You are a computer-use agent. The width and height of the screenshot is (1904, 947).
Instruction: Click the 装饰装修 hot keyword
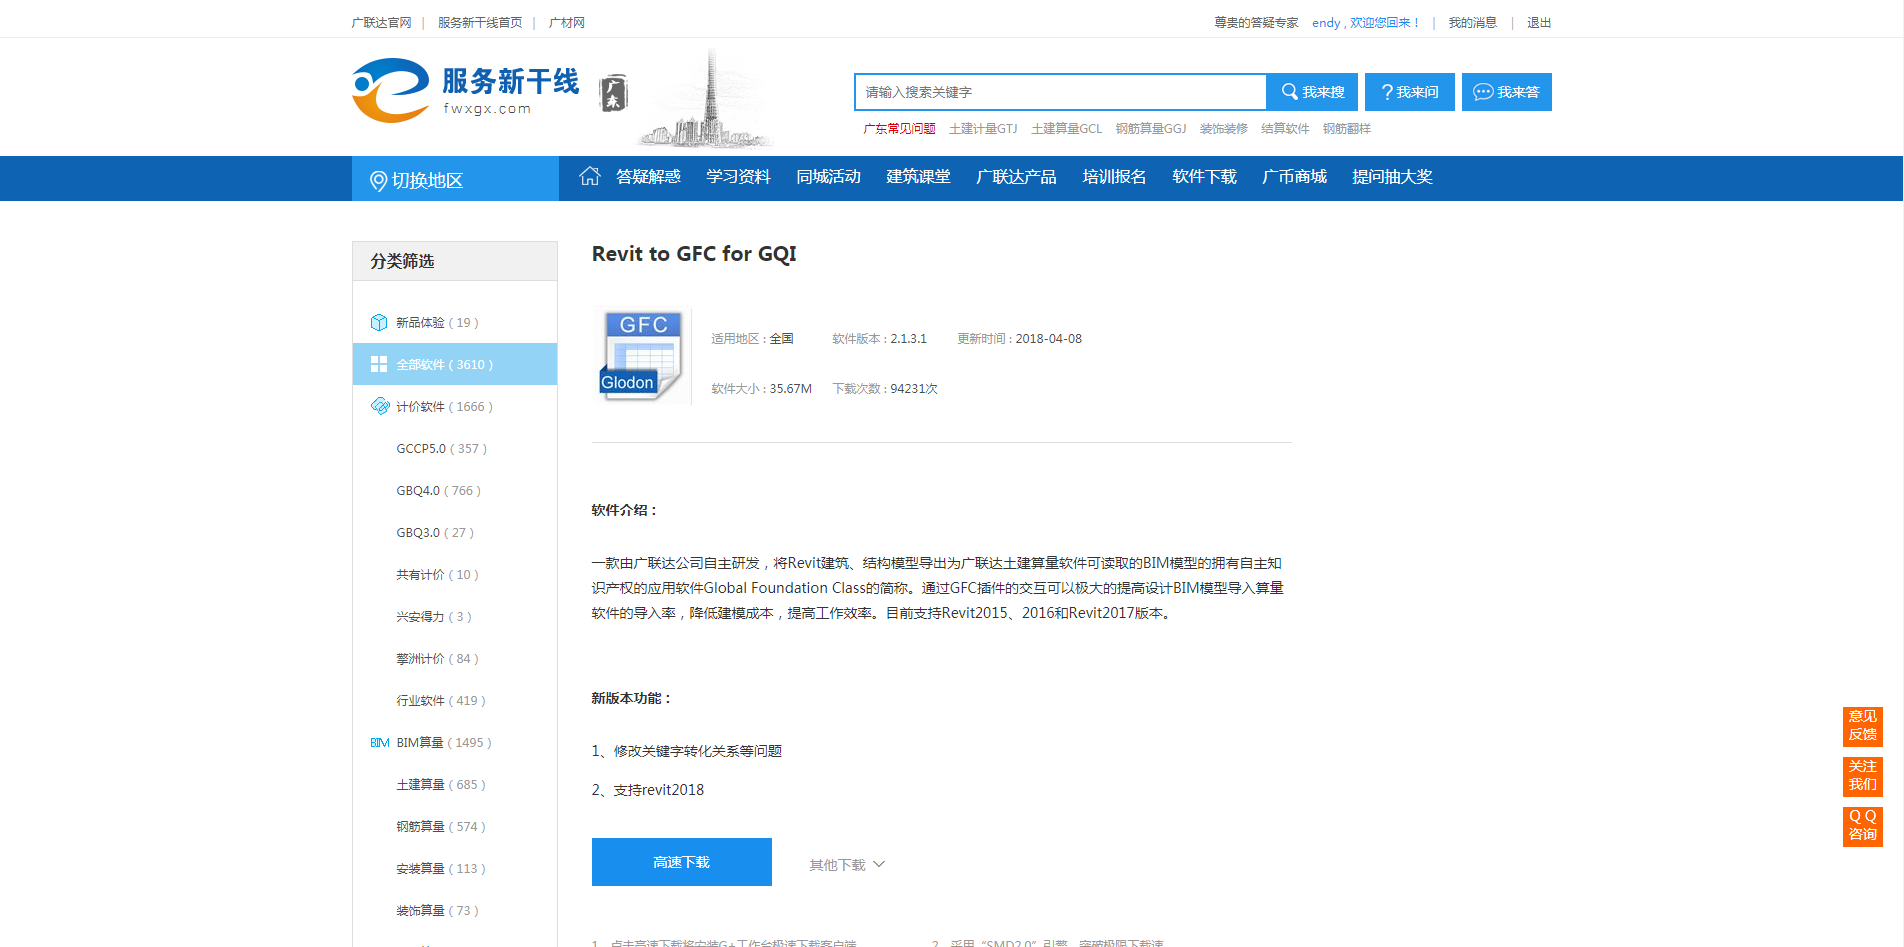pyautogui.click(x=1224, y=129)
